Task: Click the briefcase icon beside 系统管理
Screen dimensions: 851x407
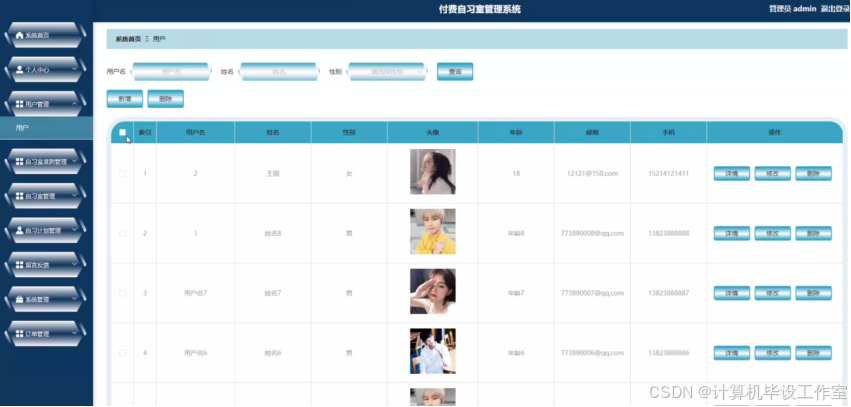Action: click(20, 300)
